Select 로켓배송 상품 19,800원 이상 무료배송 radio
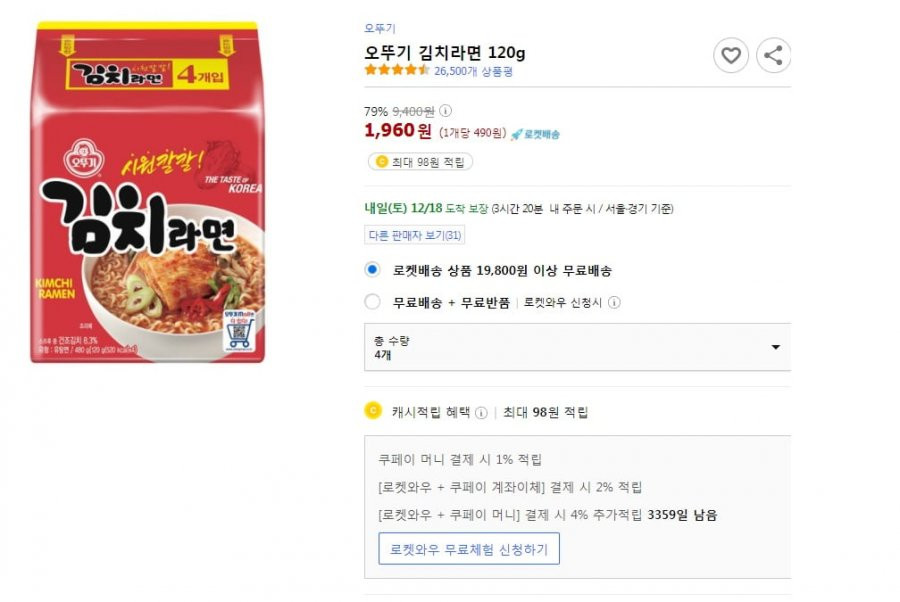 tap(373, 270)
